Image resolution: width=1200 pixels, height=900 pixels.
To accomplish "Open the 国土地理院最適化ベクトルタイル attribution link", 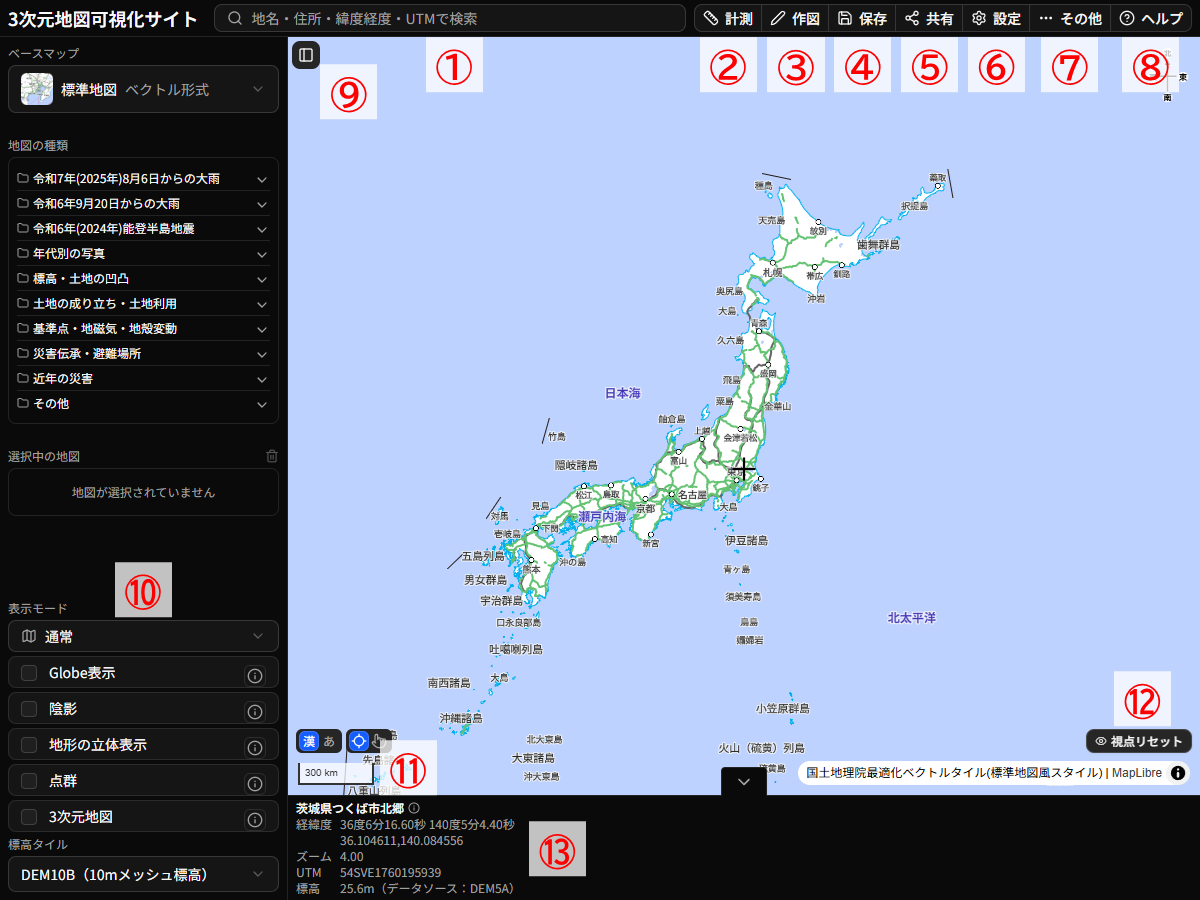I will click(x=955, y=773).
